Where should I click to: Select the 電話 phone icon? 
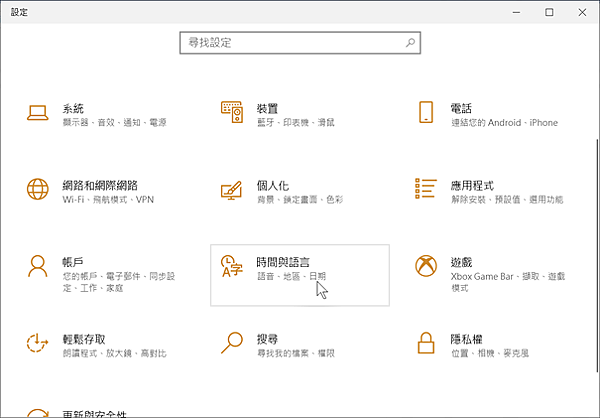pyautogui.click(x=426, y=111)
